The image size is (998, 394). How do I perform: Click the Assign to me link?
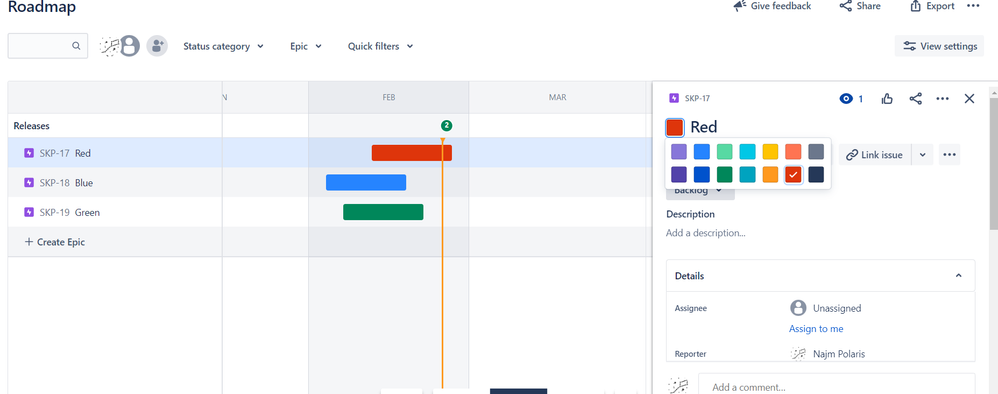816,328
